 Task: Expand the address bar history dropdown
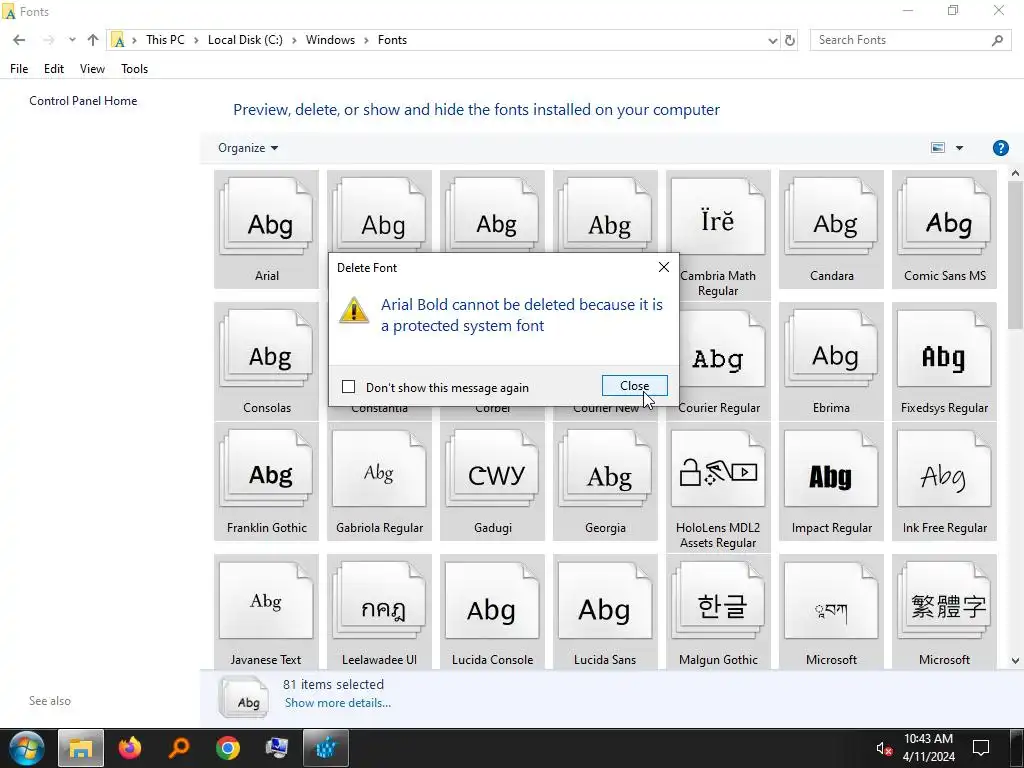[773, 40]
